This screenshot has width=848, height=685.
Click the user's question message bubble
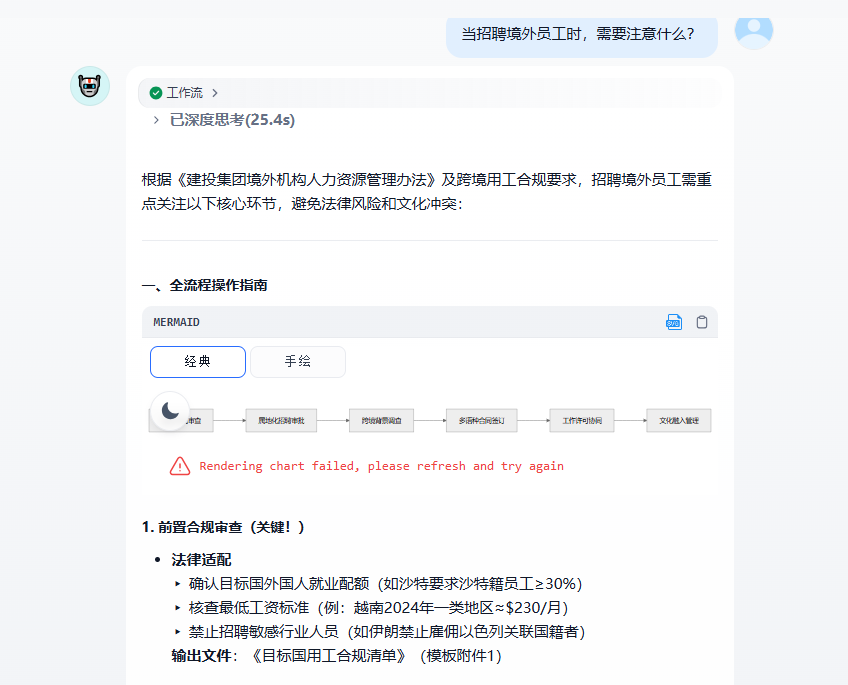click(580, 34)
